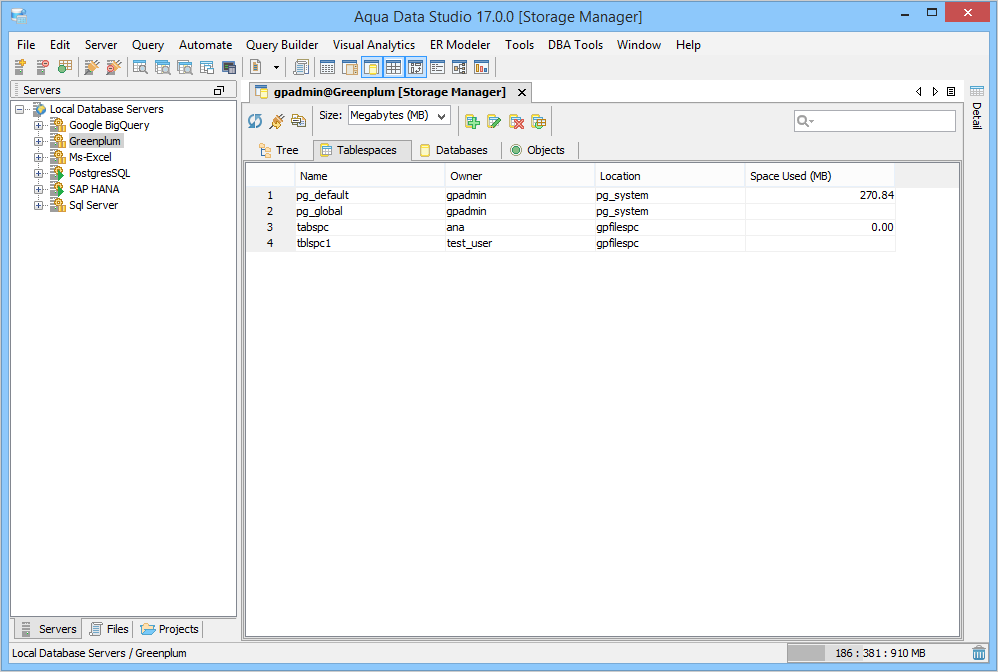Open the Query Builder menu
This screenshot has height=672, width=998.
(x=282, y=45)
